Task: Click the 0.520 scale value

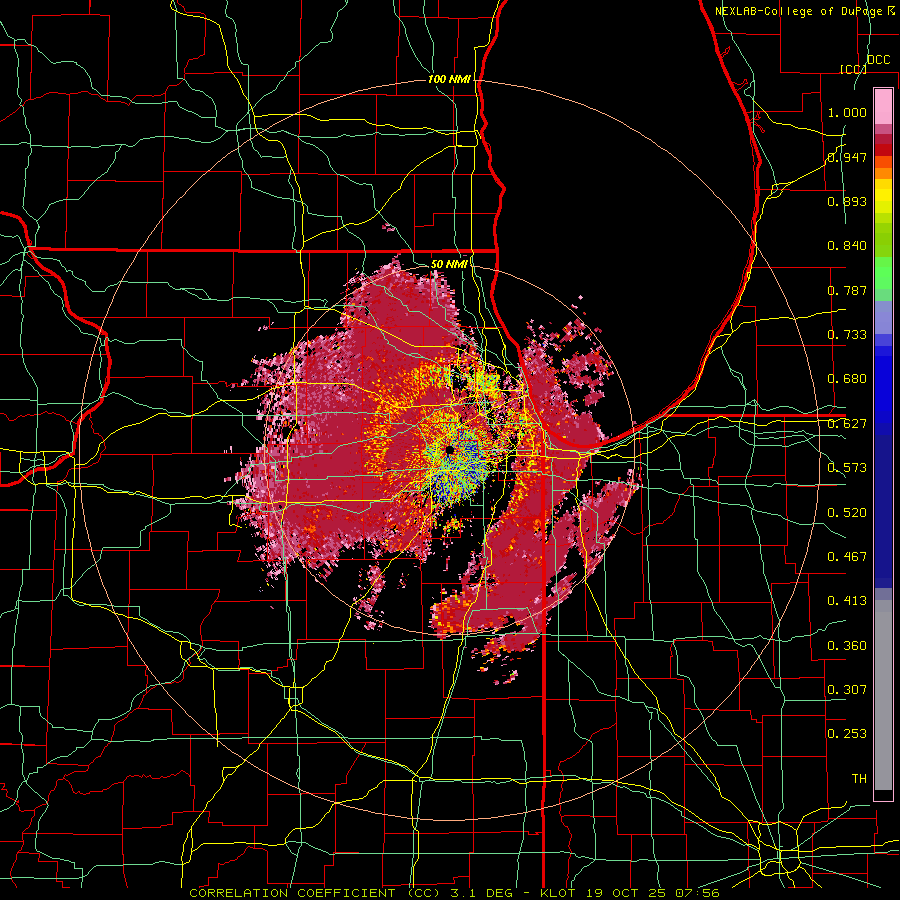Action: [x=847, y=513]
